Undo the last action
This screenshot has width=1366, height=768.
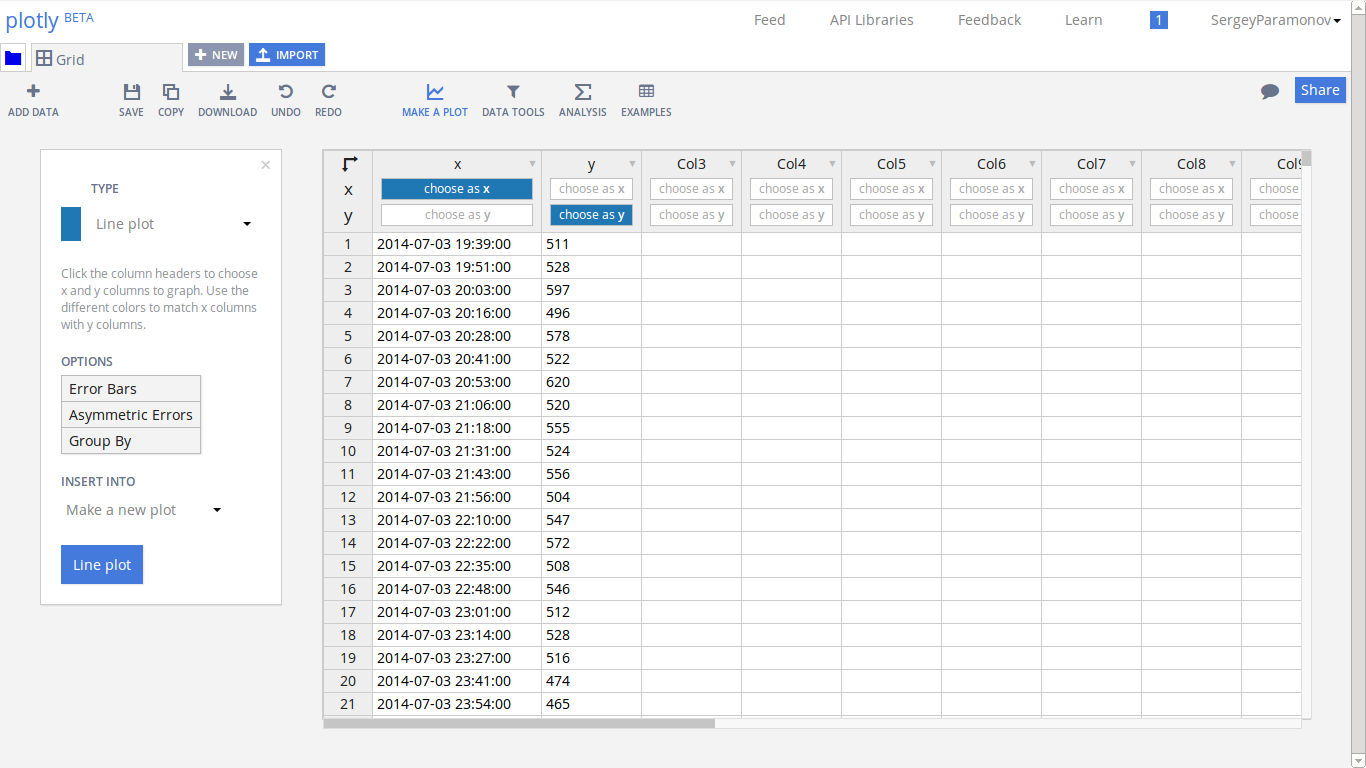click(286, 92)
